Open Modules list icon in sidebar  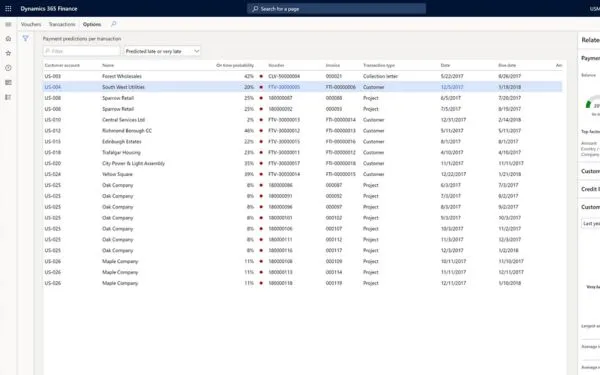pos(8,97)
